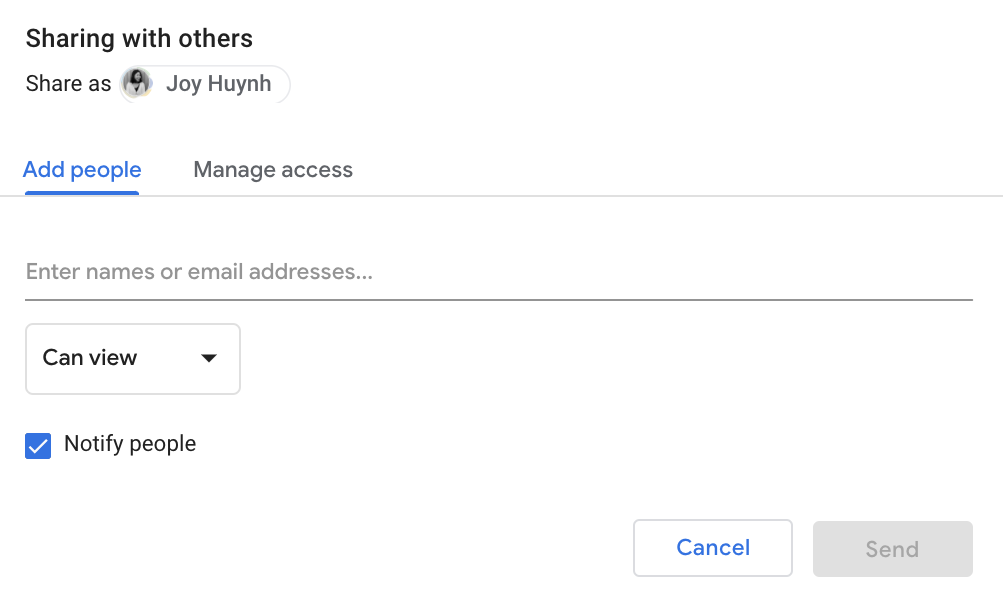Click the Sharing with others heading
Viewport: 1003px width, 595px height.
[139, 39]
